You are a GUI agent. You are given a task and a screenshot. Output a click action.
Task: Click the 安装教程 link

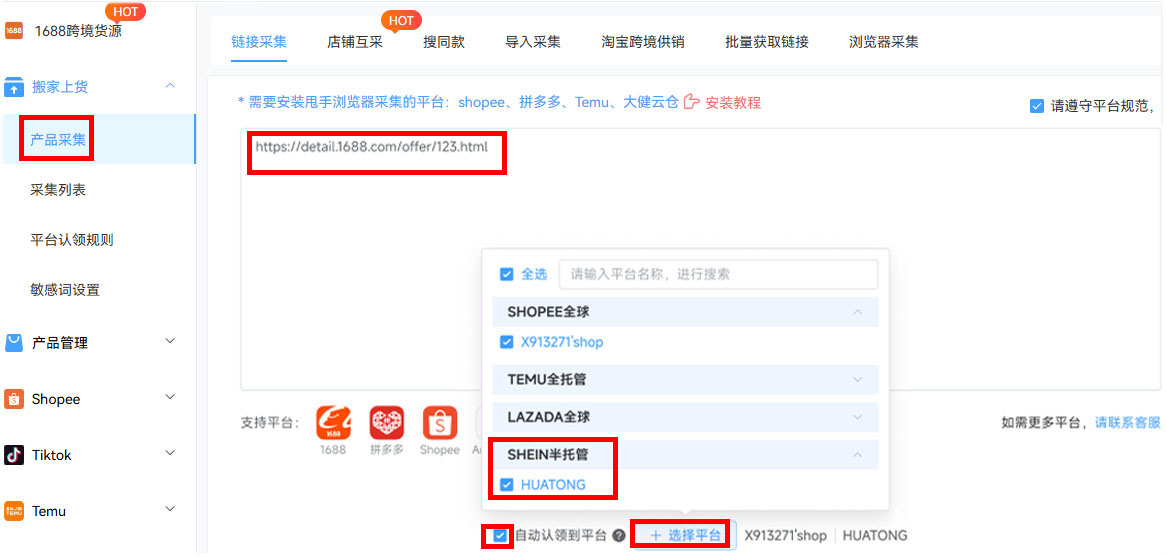click(x=733, y=103)
